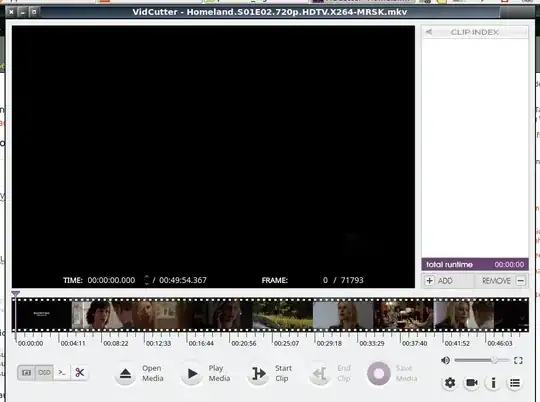Click the ADD button in clip index
This screenshot has height=402, width=540.
click(x=447, y=281)
